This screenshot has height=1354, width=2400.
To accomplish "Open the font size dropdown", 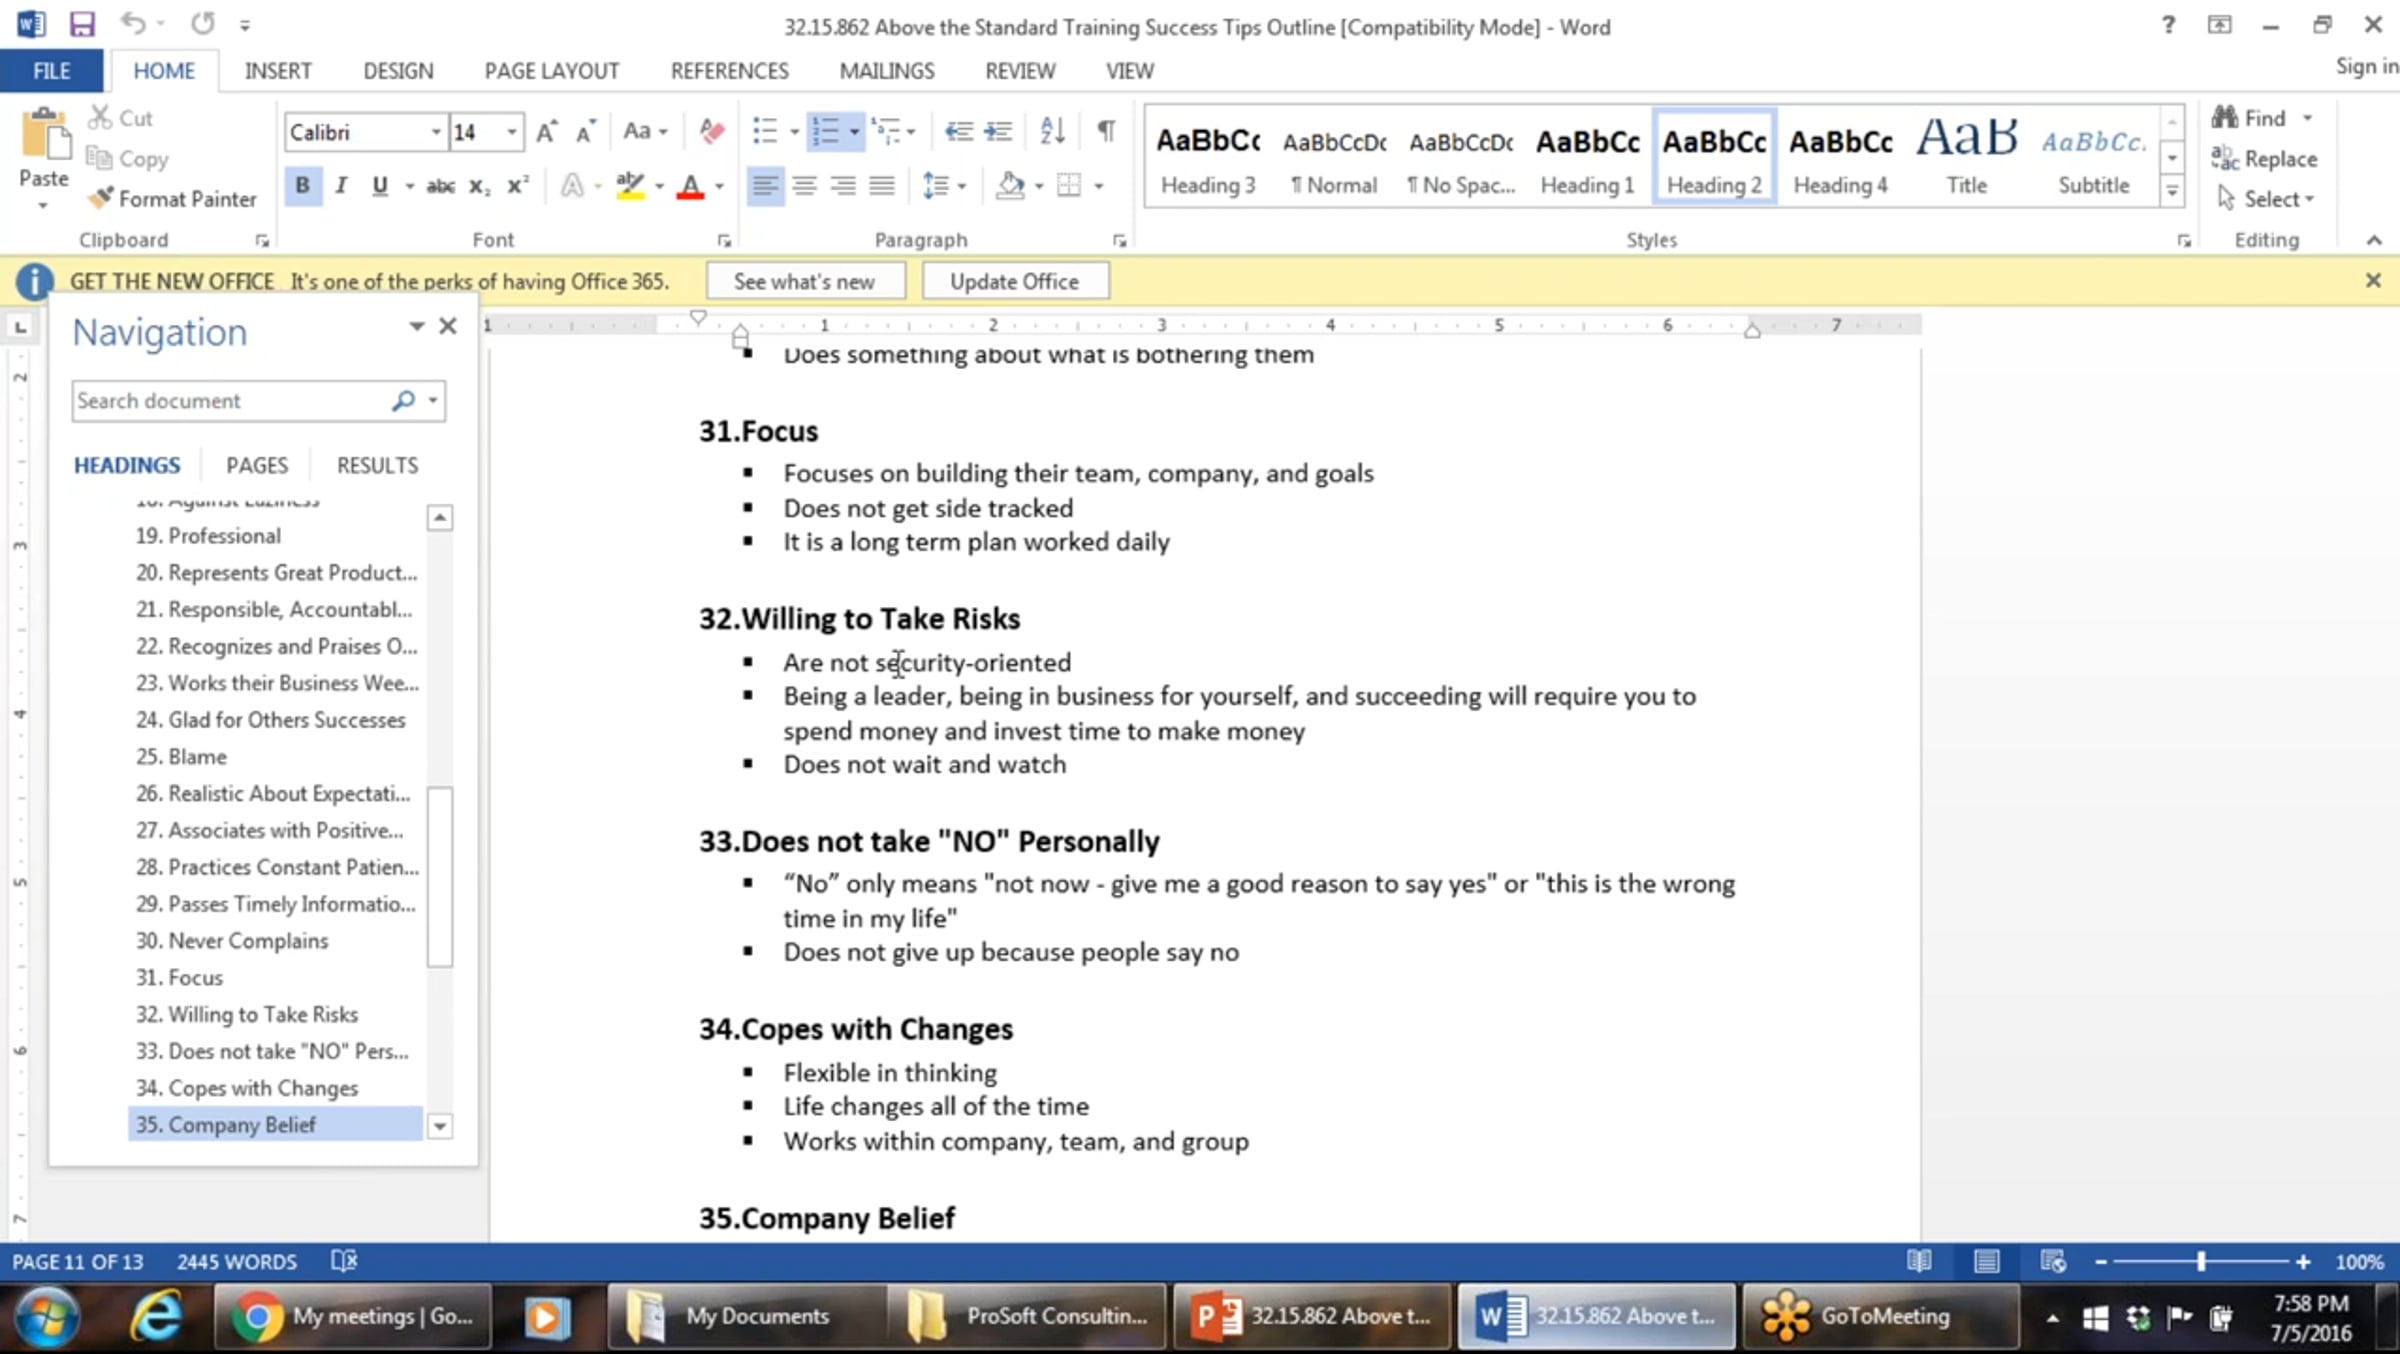I will (x=512, y=132).
